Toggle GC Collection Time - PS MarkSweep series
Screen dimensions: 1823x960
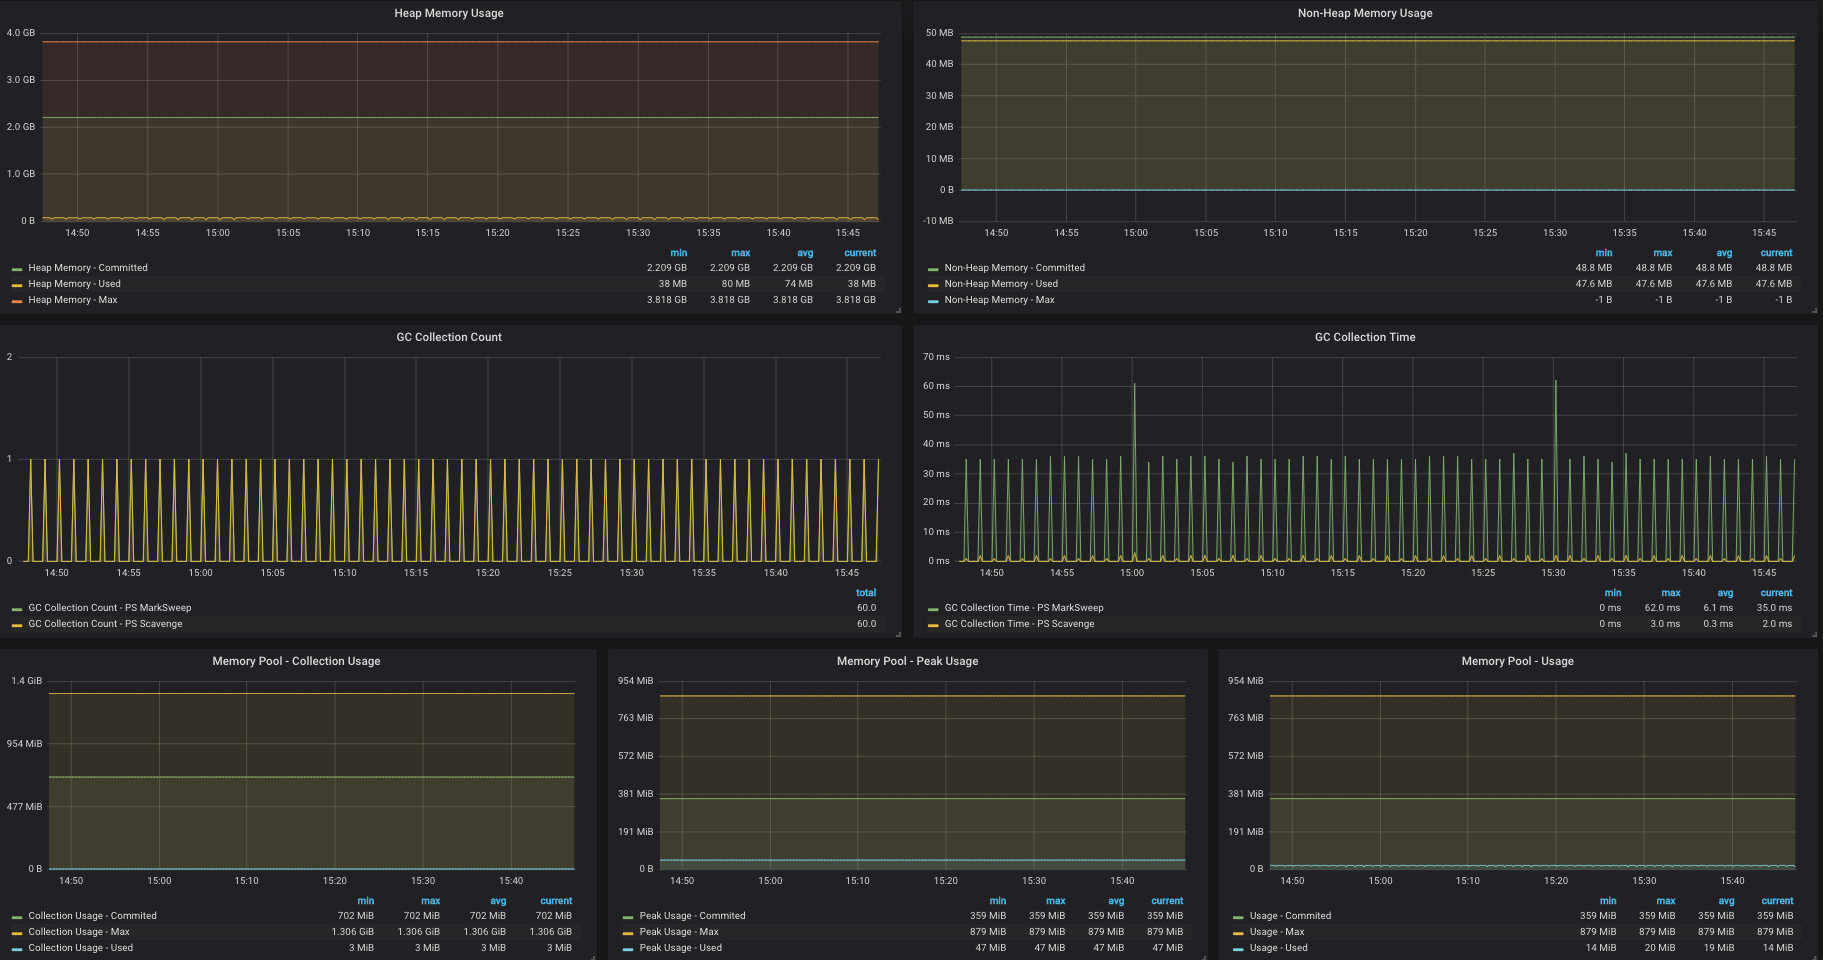[x=1024, y=608]
